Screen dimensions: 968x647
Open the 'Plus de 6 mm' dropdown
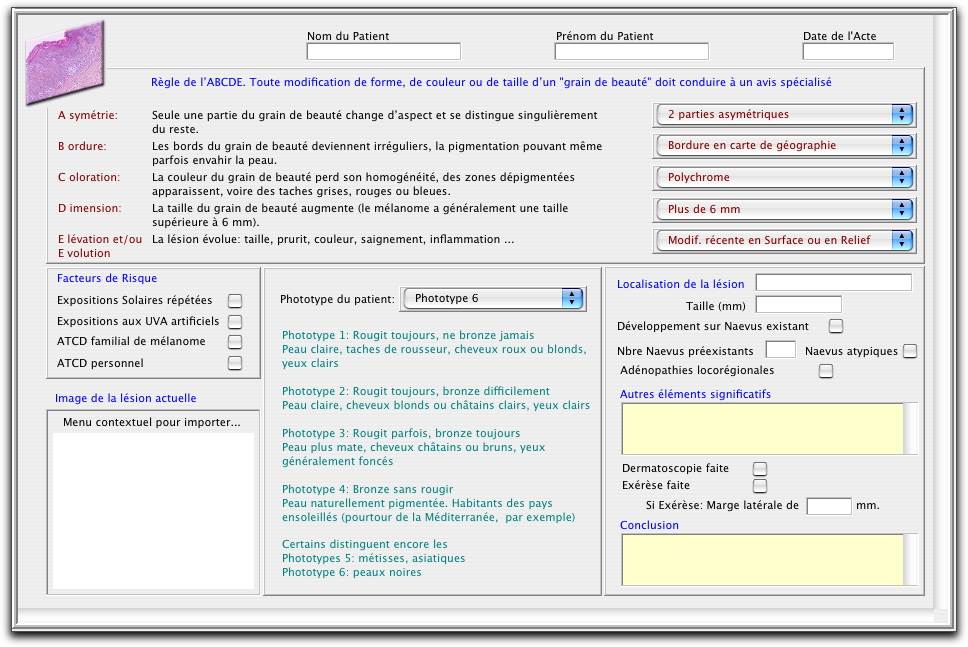tap(784, 209)
